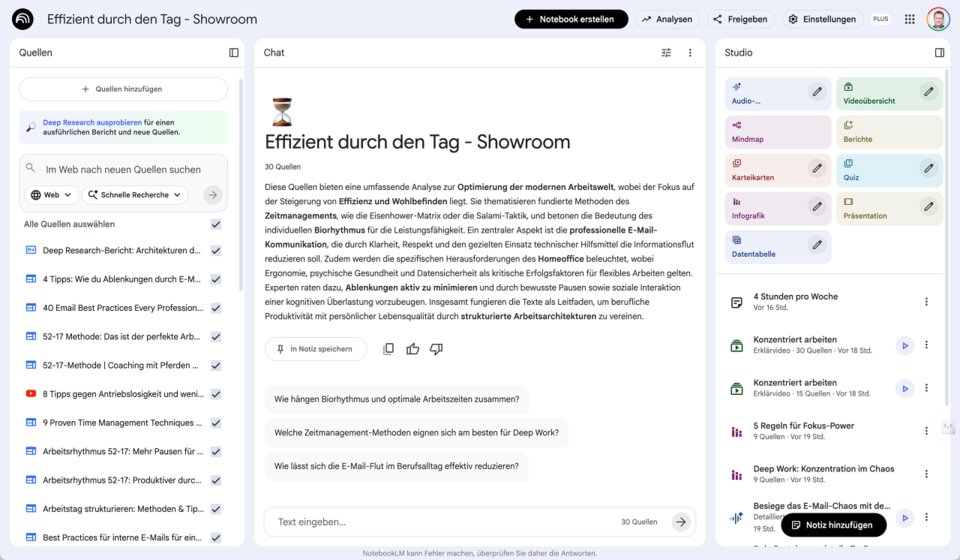
Task: Uncheck 40 Email Best Practices checkbox
Action: point(216,308)
